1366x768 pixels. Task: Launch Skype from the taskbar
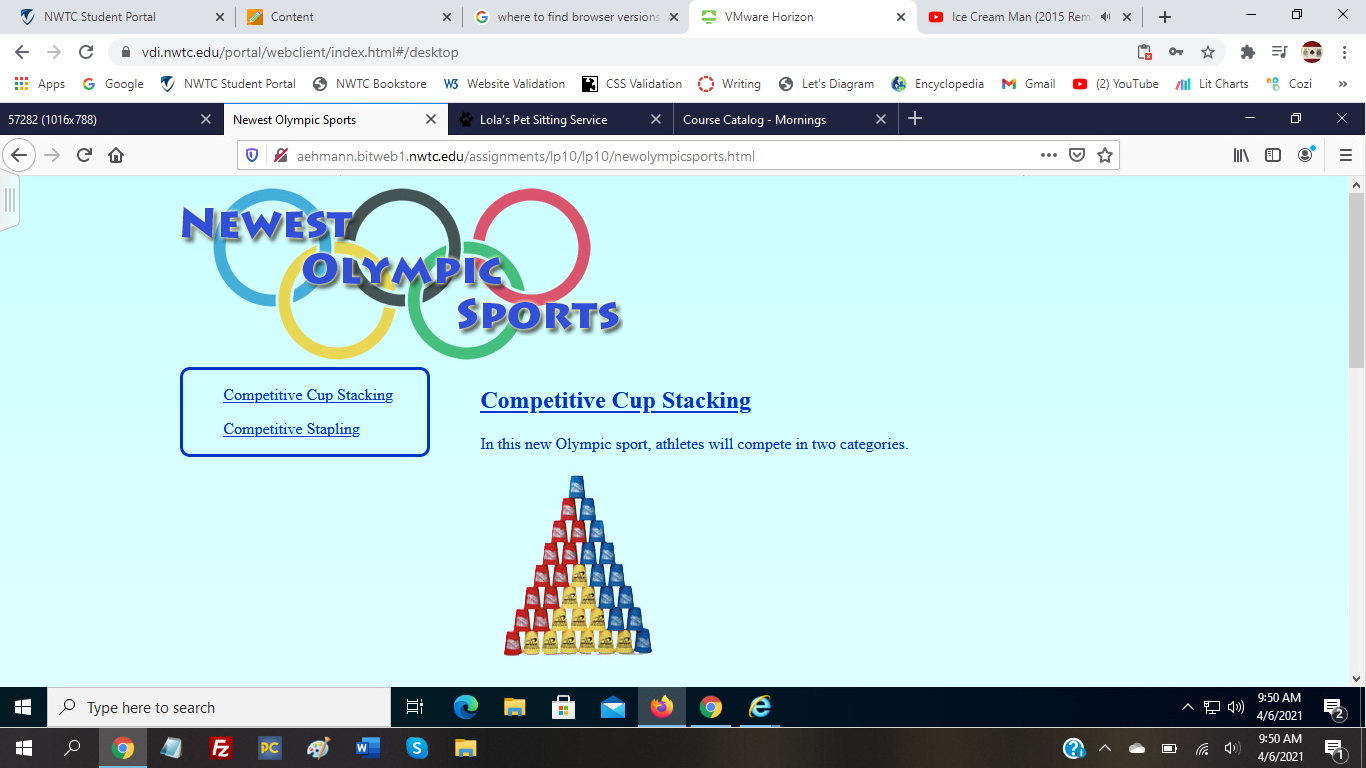click(417, 747)
